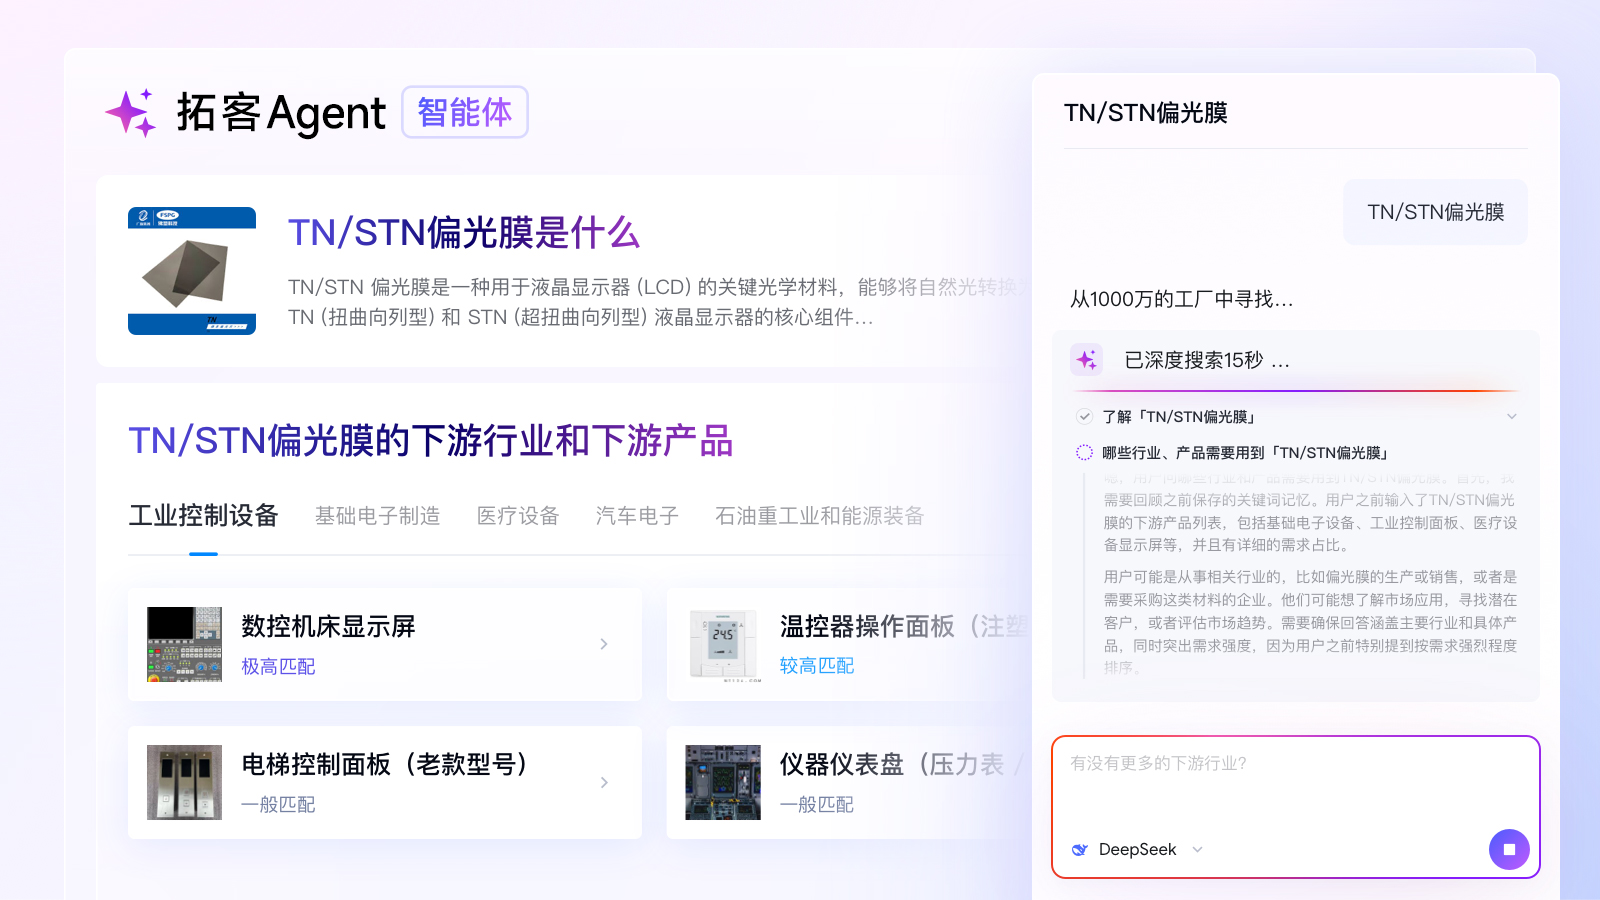The image size is (1600, 900).
Task: Switch to the 基础电子制造 tab
Action: [377, 516]
